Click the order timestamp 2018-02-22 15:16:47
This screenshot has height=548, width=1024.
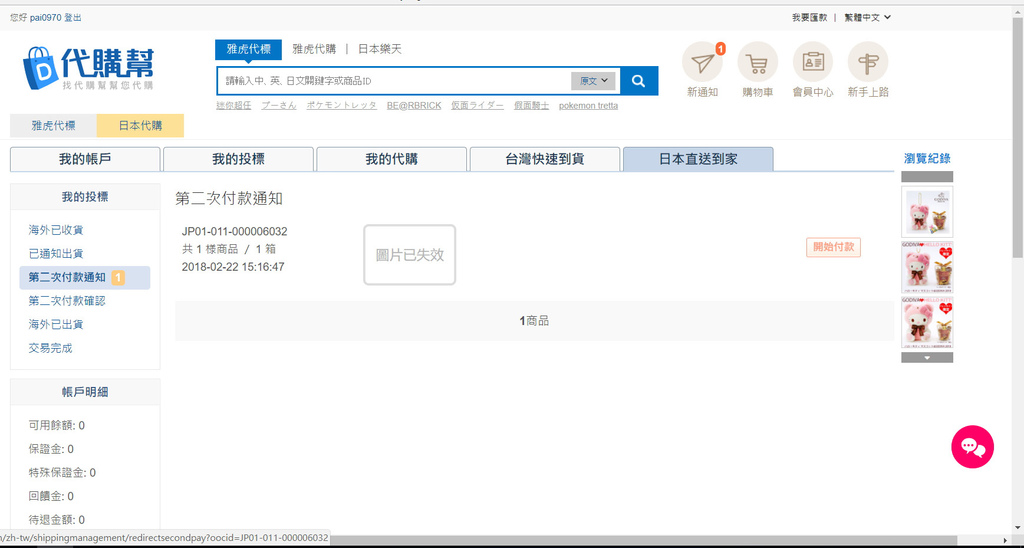[x=233, y=266]
